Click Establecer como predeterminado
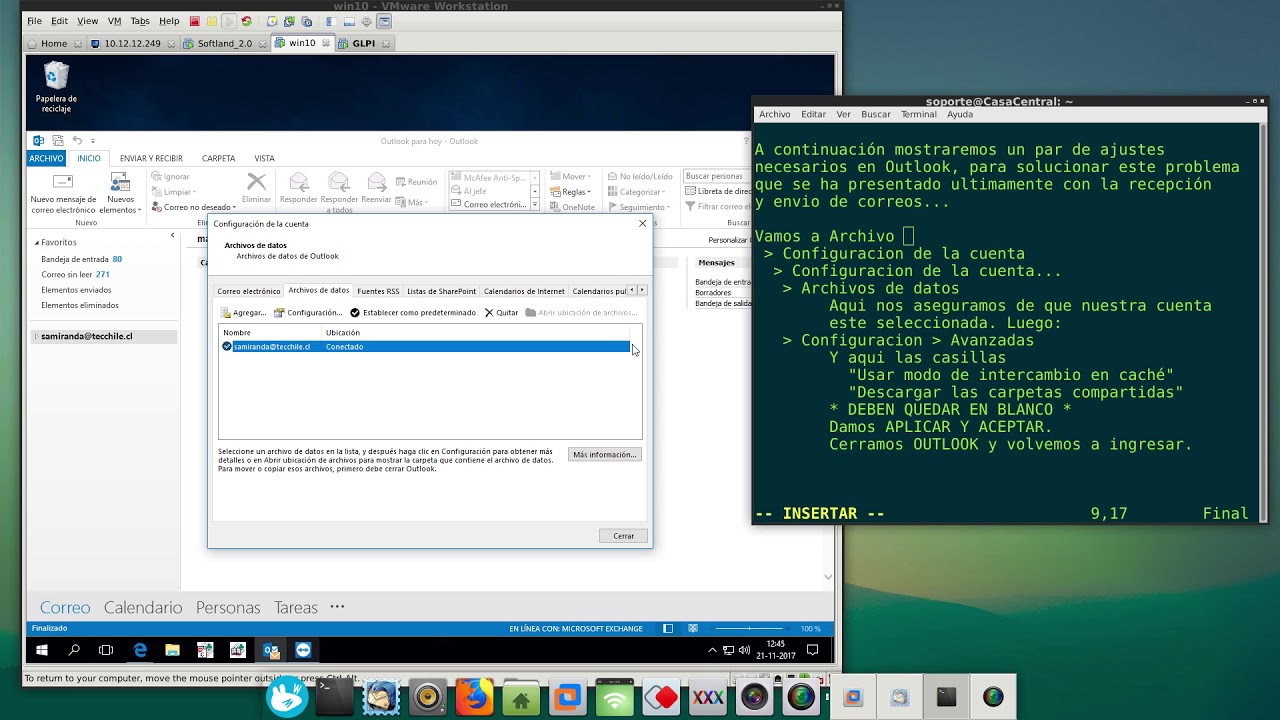 [x=413, y=313]
